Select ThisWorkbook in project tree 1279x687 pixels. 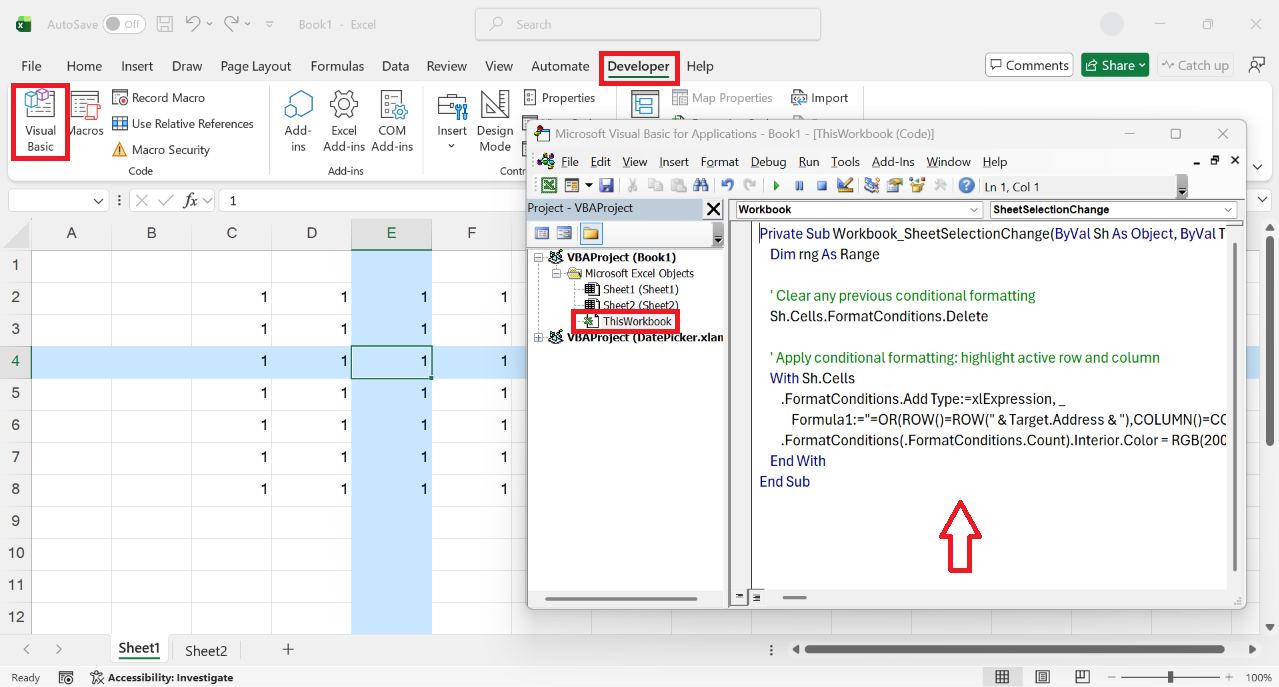637,321
